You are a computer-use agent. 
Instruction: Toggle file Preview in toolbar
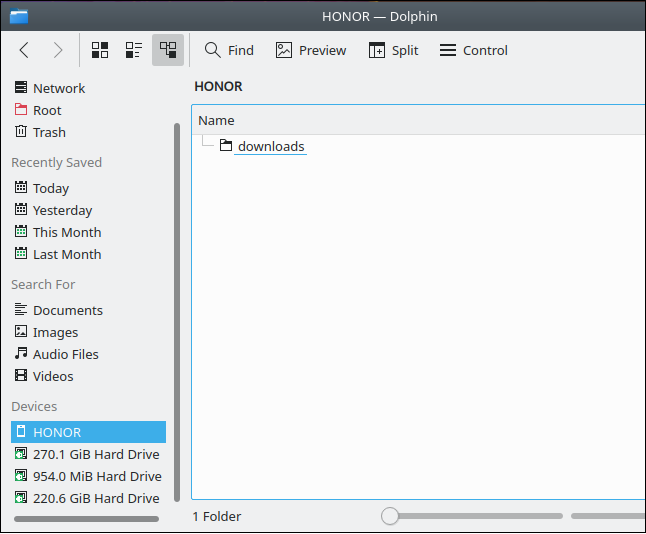(x=311, y=50)
